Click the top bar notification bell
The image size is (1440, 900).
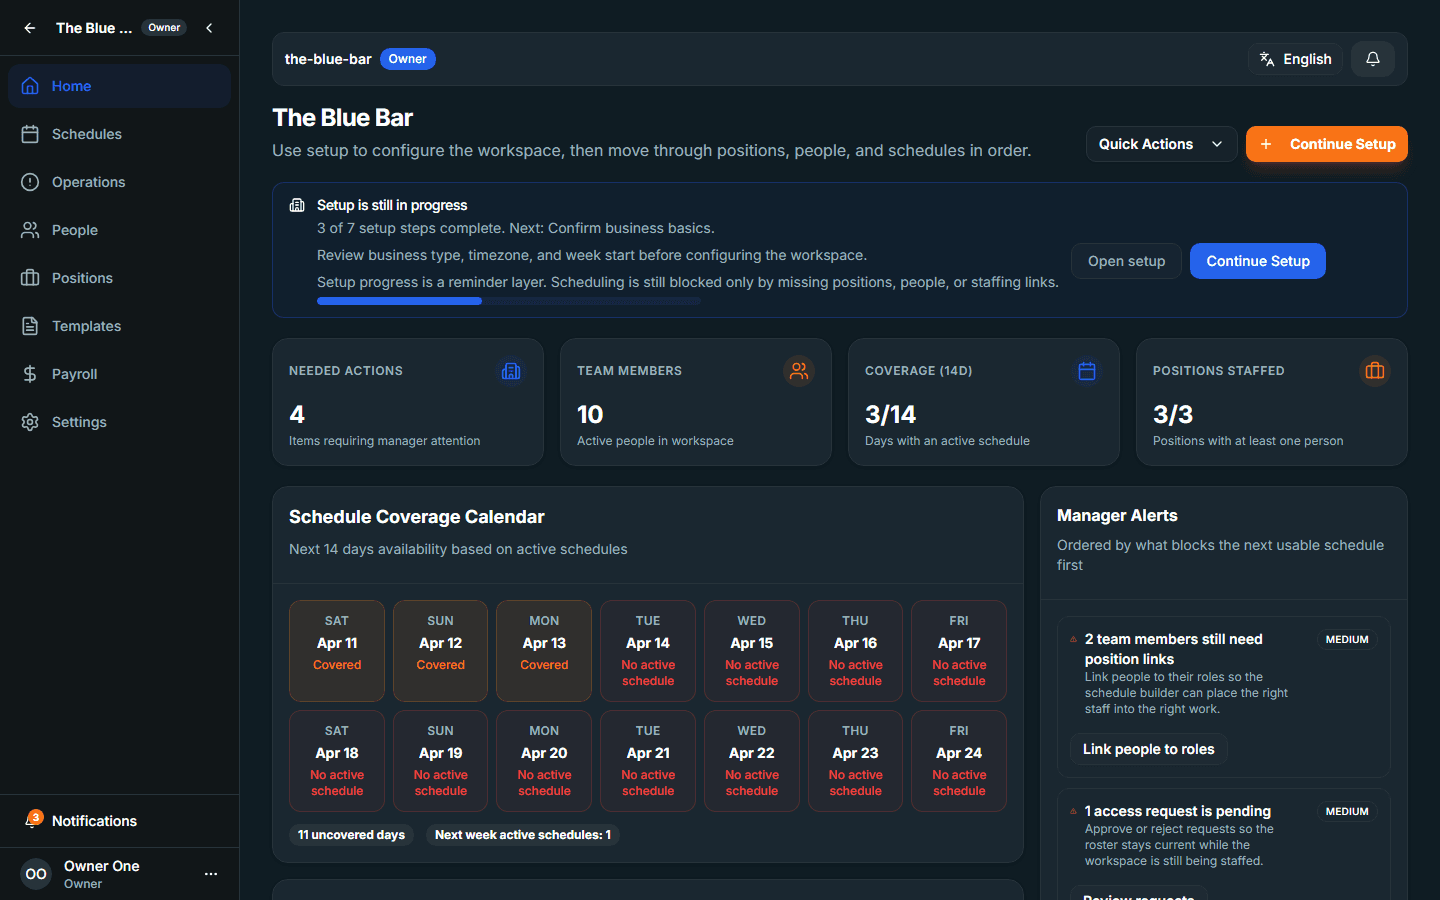pos(1373,59)
